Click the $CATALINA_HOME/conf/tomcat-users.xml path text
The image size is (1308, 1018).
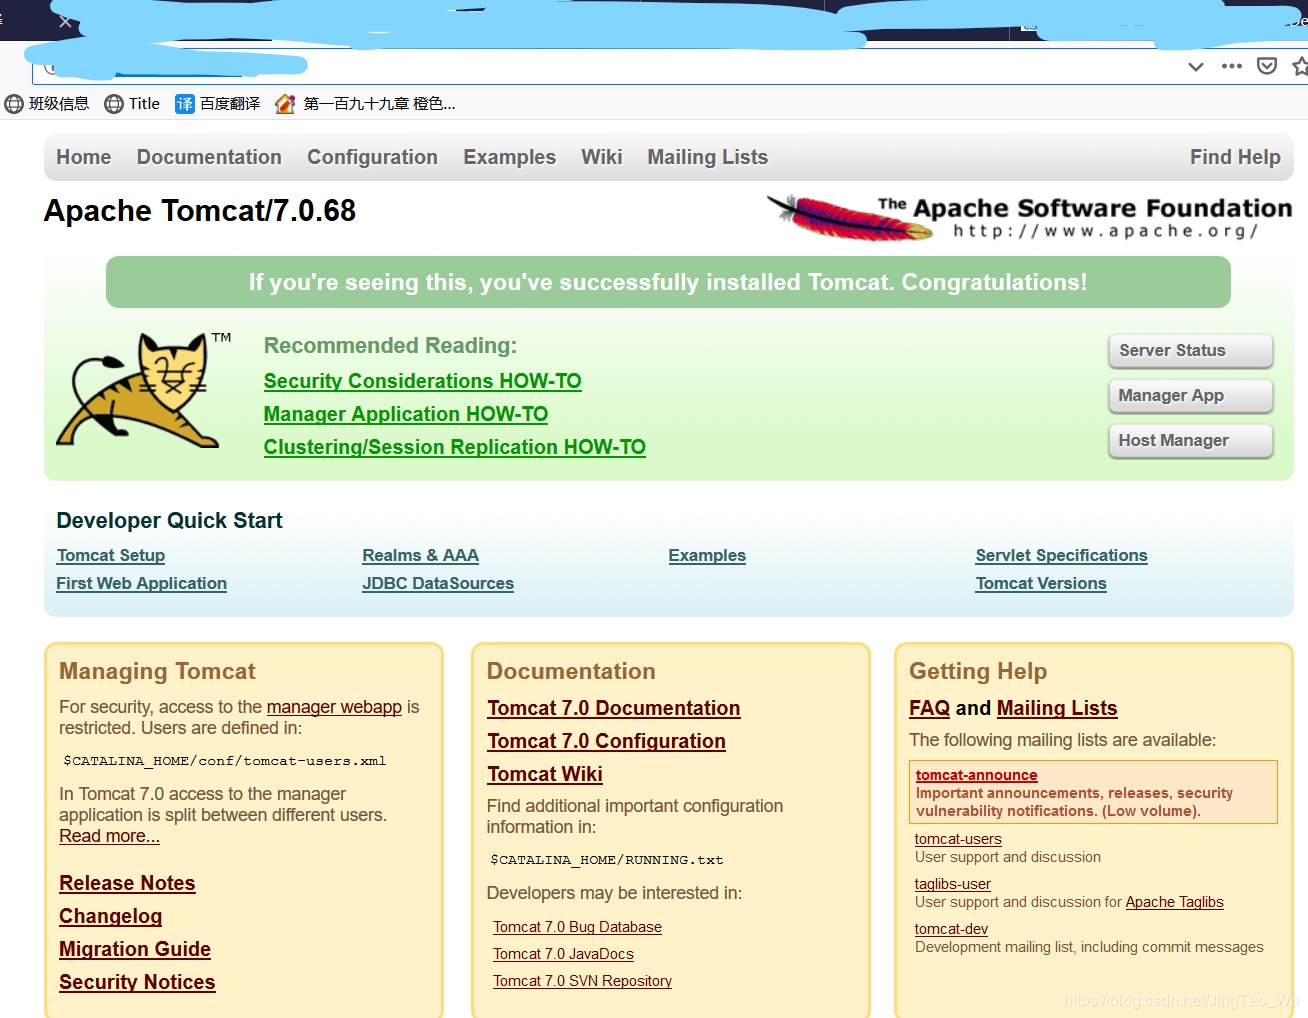point(225,761)
